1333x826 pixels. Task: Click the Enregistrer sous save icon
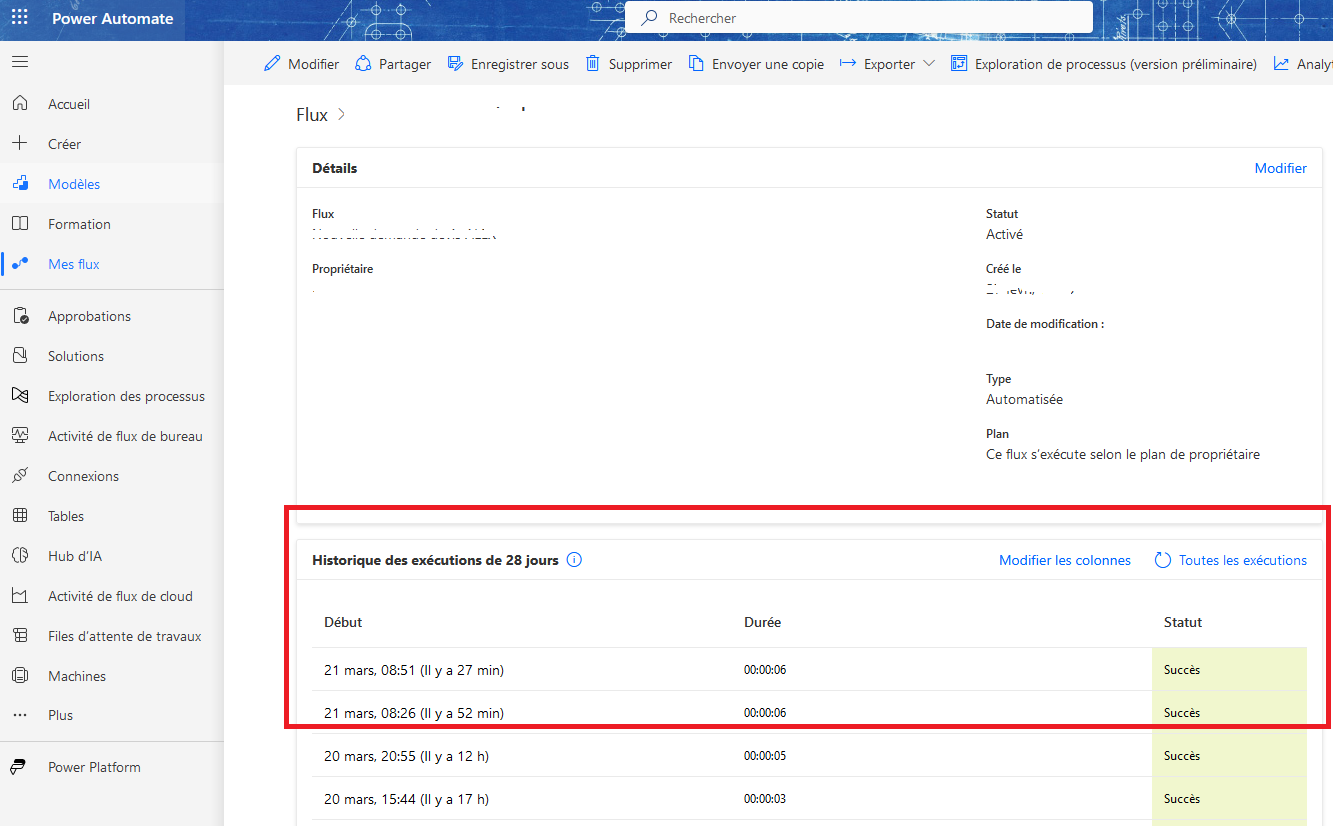click(x=455, y=64)
